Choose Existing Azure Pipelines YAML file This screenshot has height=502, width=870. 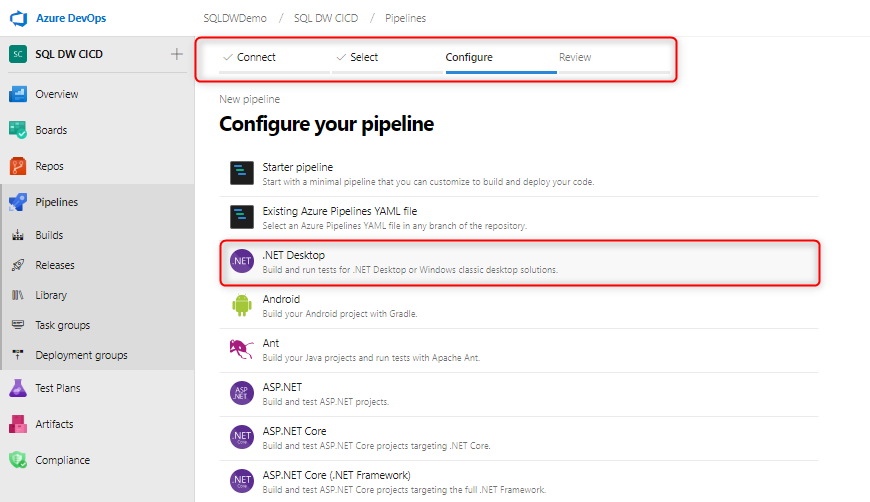coord(519,219)
